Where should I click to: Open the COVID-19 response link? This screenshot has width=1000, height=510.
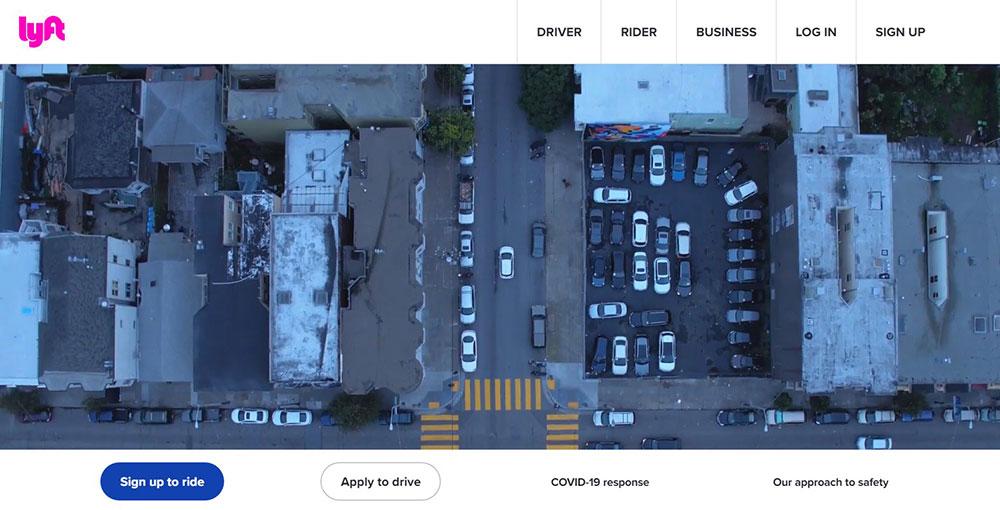[x=599, y=483]
